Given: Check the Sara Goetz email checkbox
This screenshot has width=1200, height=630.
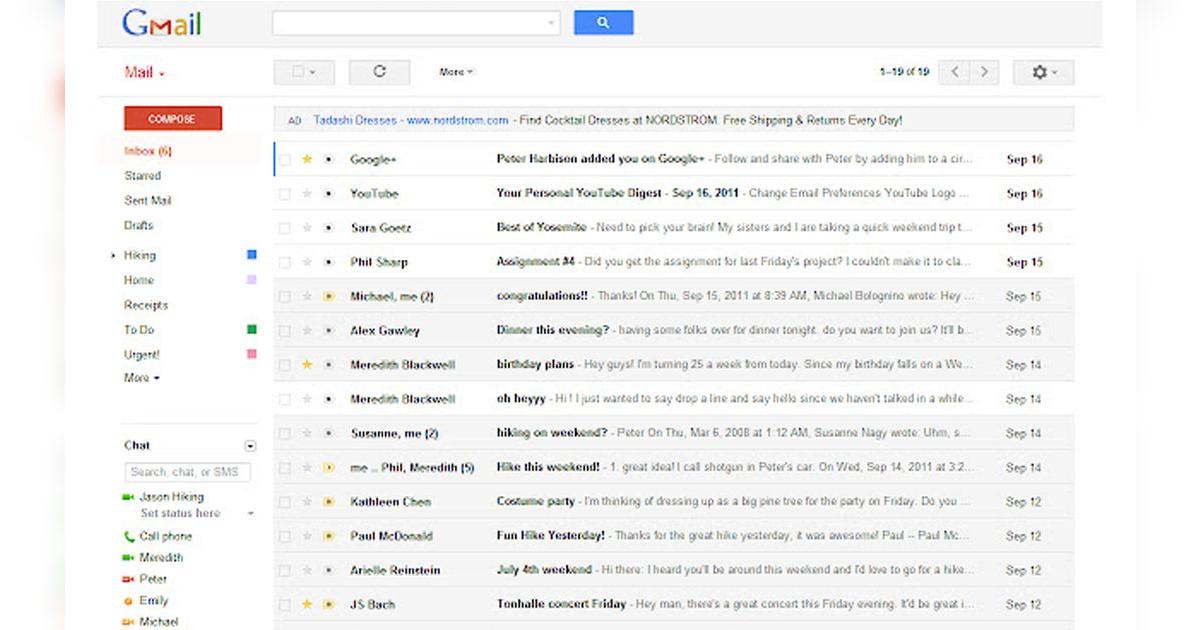Looking at the screenshot, I should point(285,228).
